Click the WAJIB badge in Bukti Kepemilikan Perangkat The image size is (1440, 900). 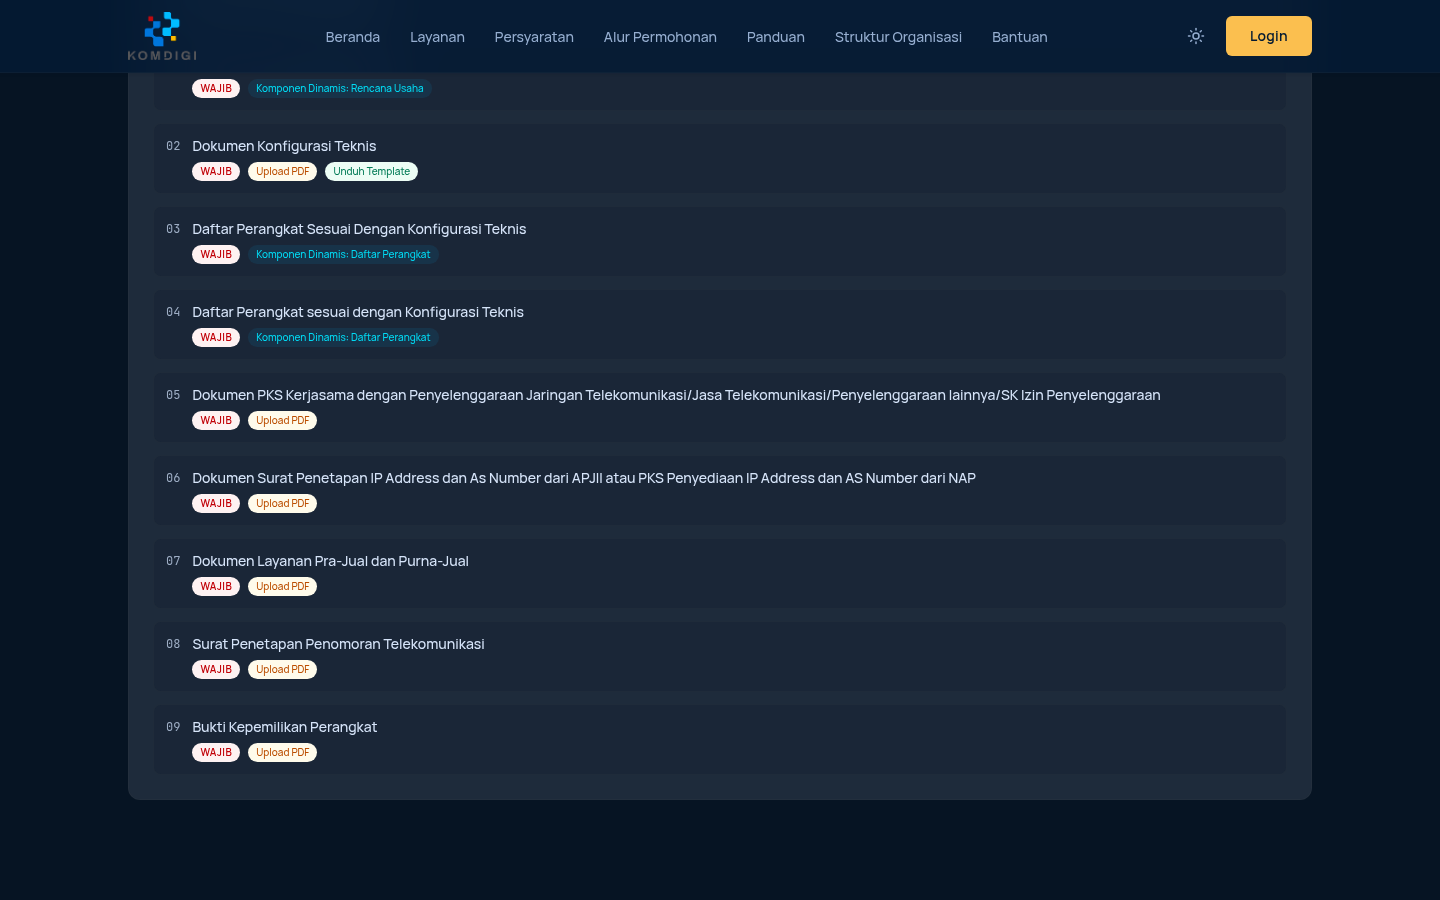pos(216,753)
